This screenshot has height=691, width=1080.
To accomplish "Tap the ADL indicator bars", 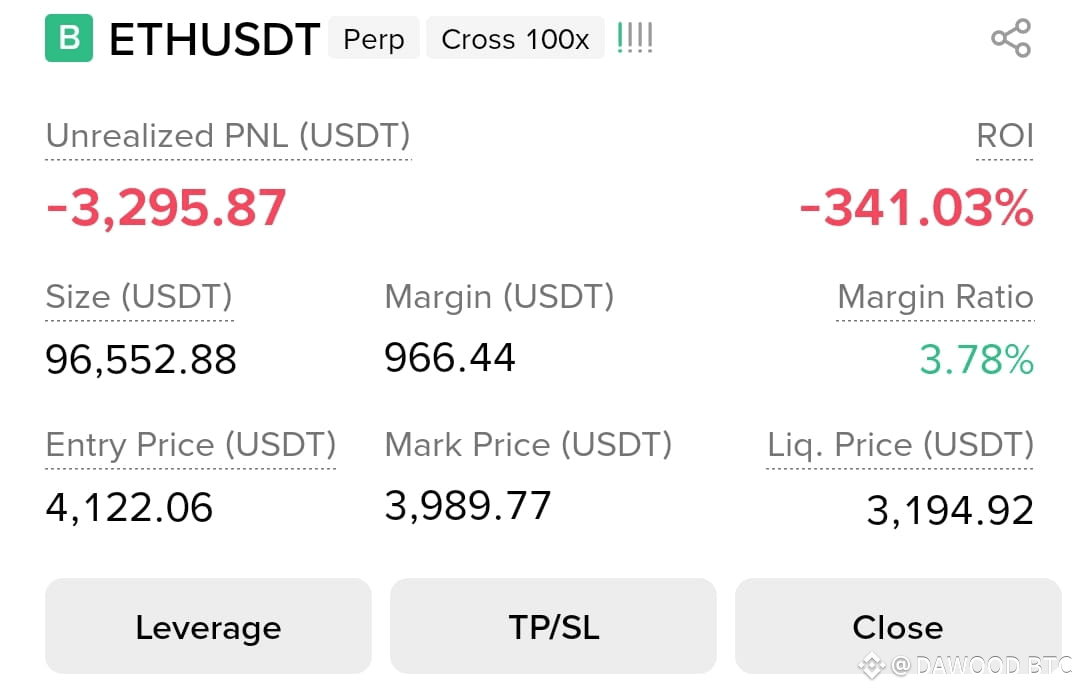I will [634, 38].
